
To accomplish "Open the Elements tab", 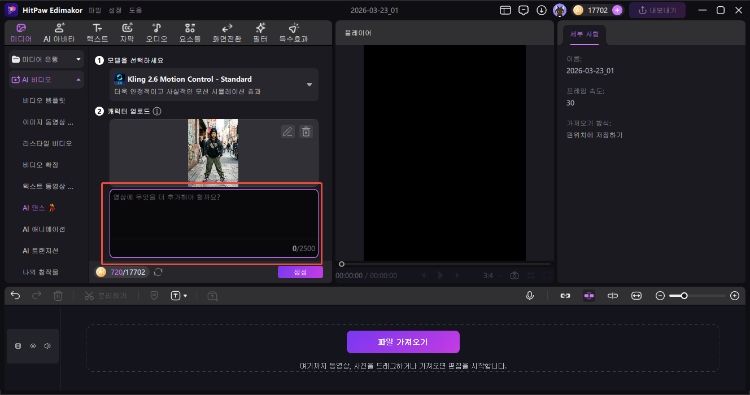I will [190, 33].
